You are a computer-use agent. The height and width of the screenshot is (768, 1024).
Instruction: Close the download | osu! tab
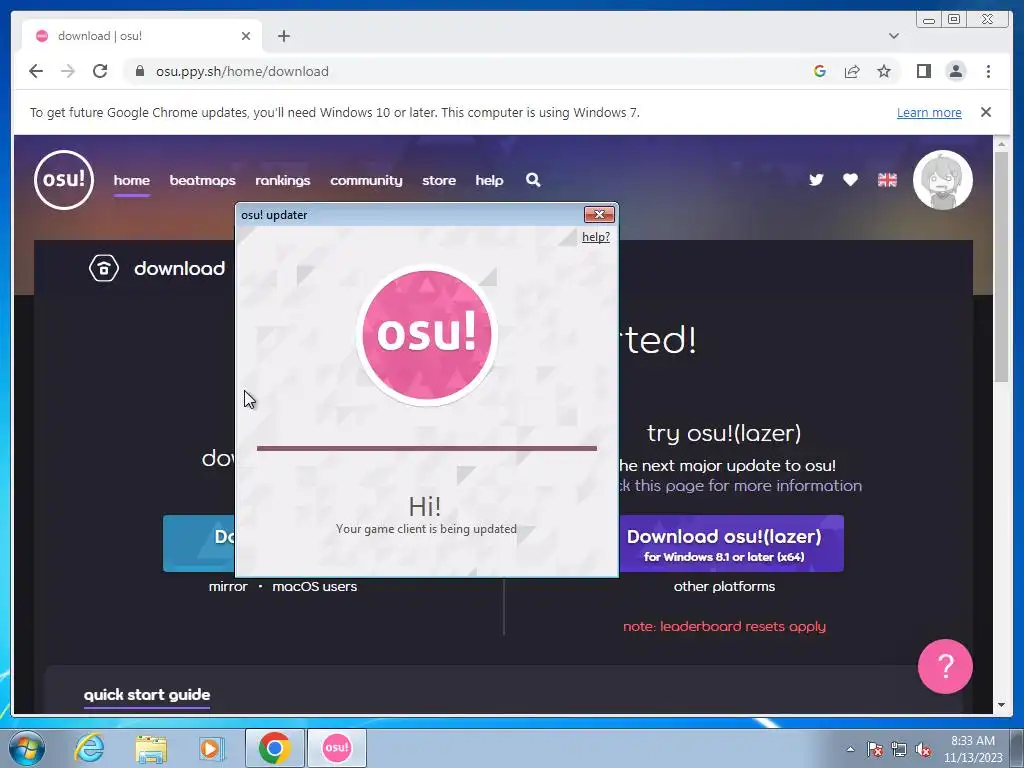[x=246, y=36]
